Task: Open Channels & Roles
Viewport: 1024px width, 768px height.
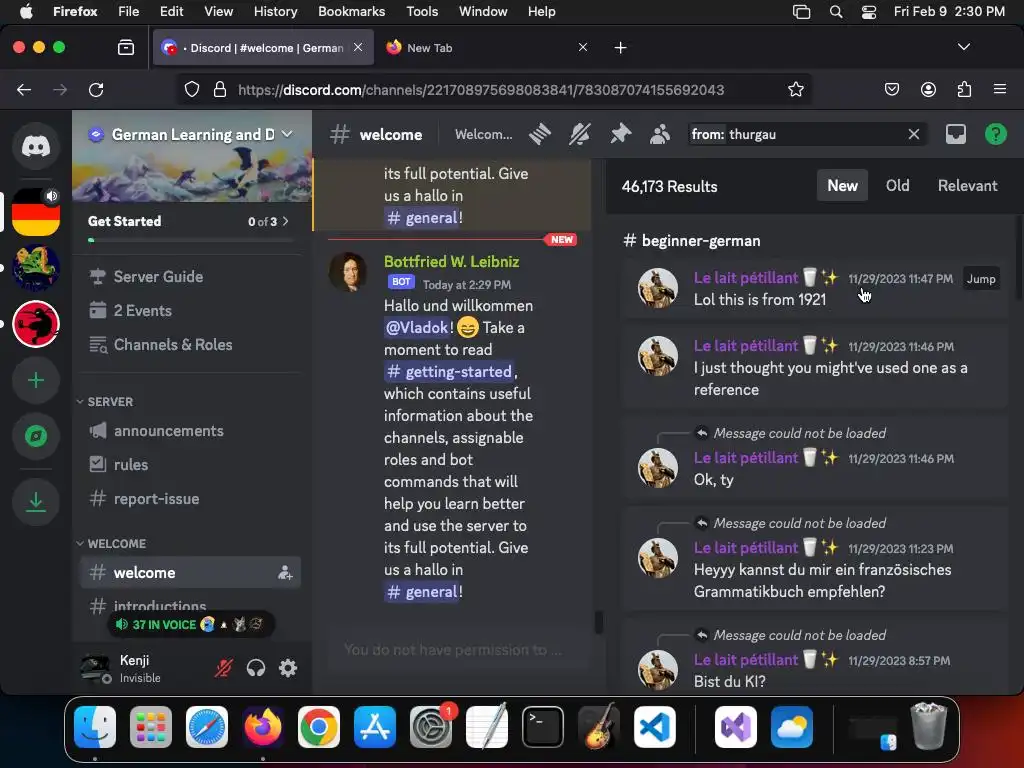Action: tap(189, 345)
